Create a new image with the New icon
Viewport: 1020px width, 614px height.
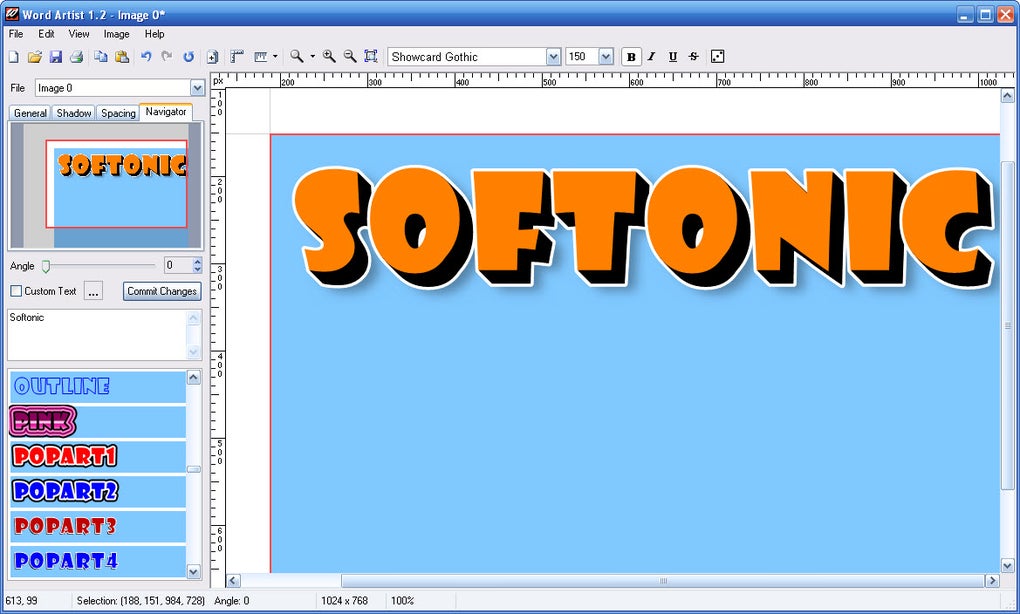point(14,57)
